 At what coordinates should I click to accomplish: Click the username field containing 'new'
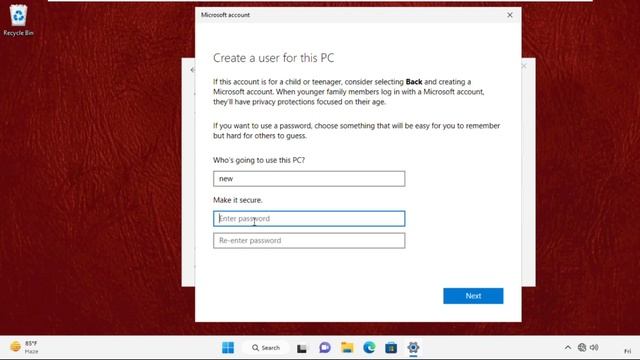click(x=309, y=179)
